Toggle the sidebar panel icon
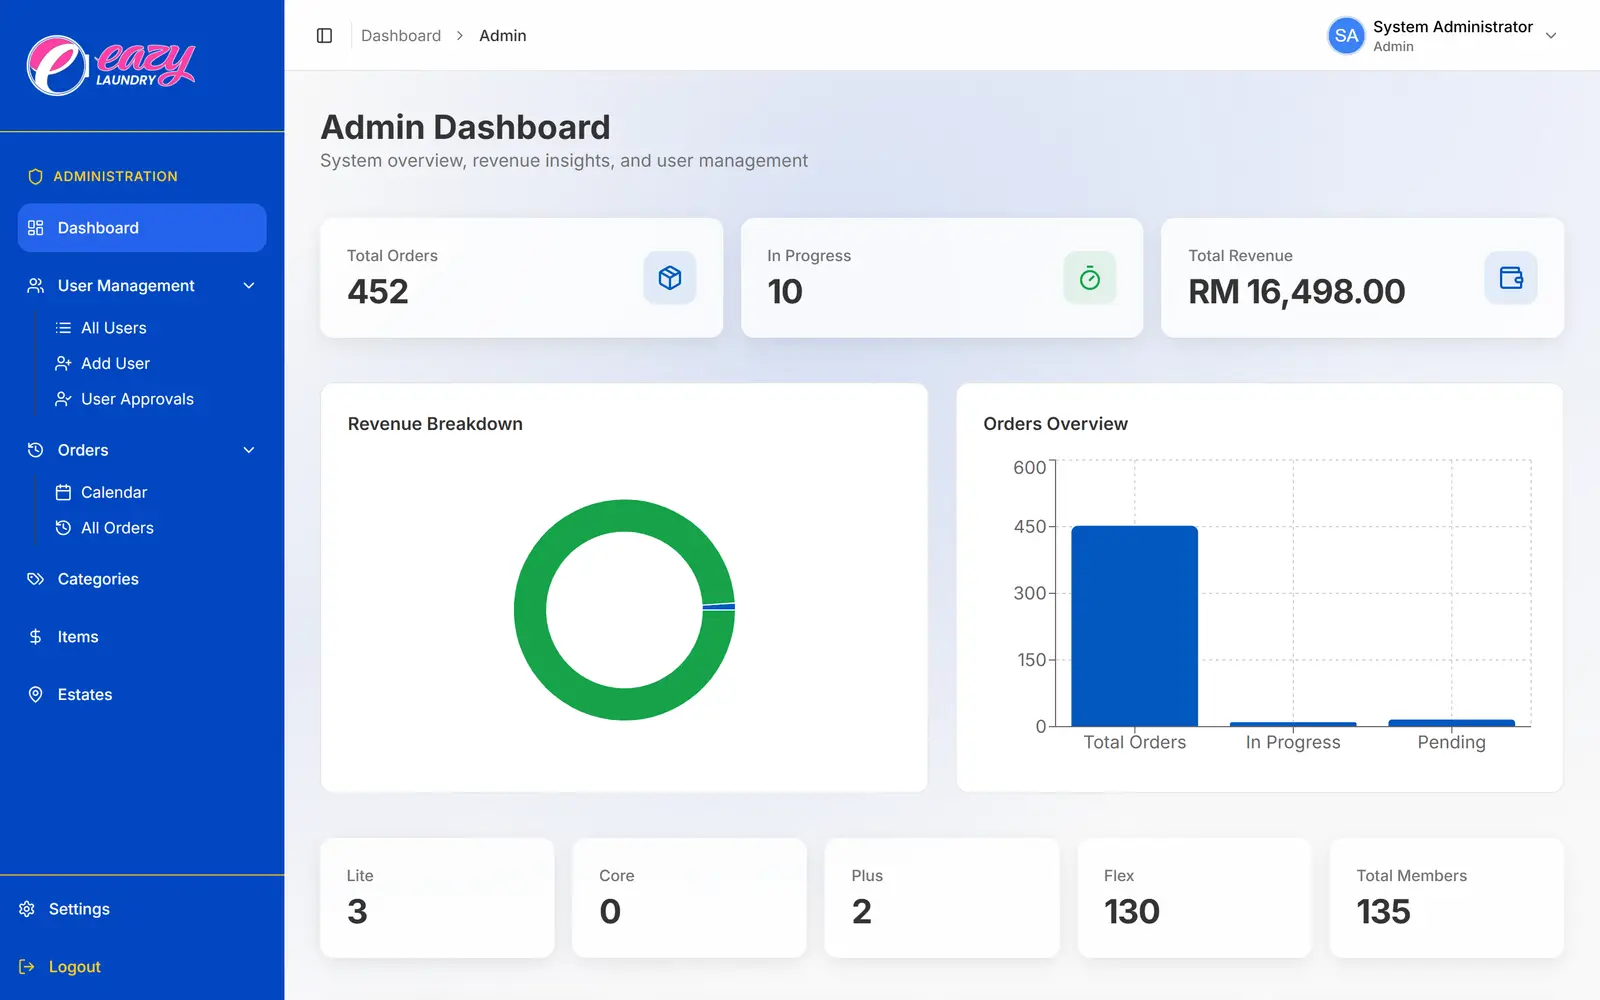The width and height of the screenshot is (1600, 1000). click(x=324, y=36)
